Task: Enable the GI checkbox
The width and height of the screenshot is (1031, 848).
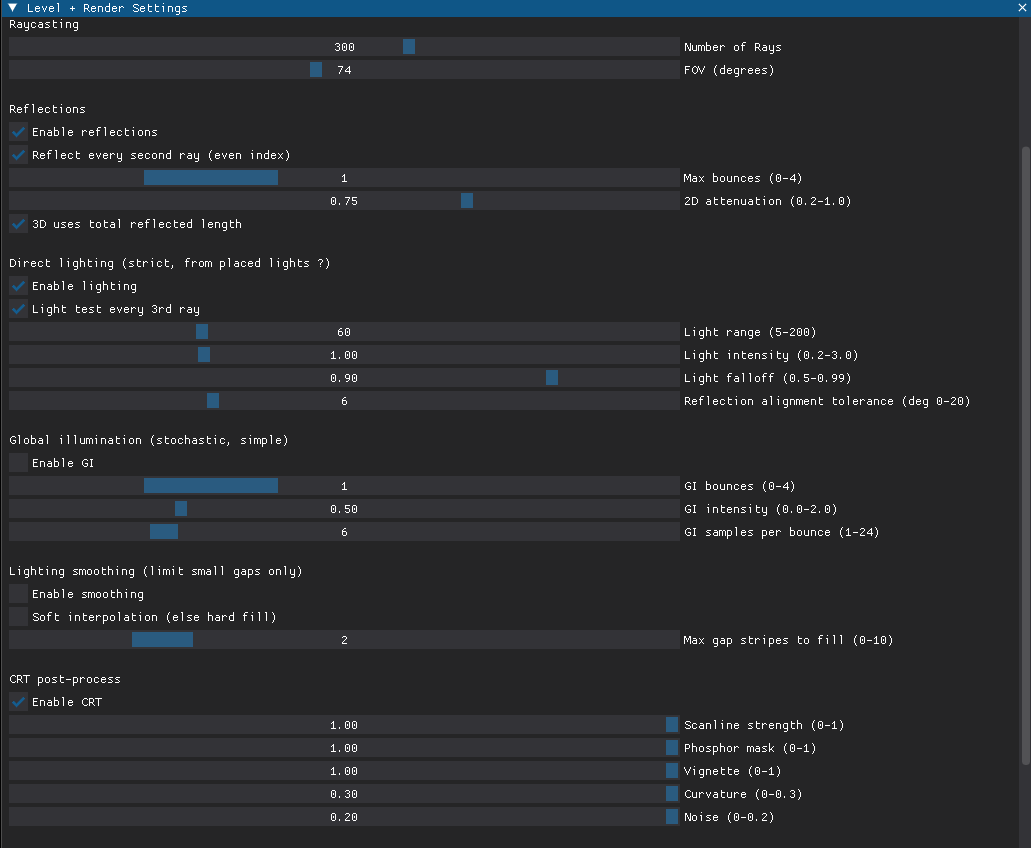Action: point(18,463)
